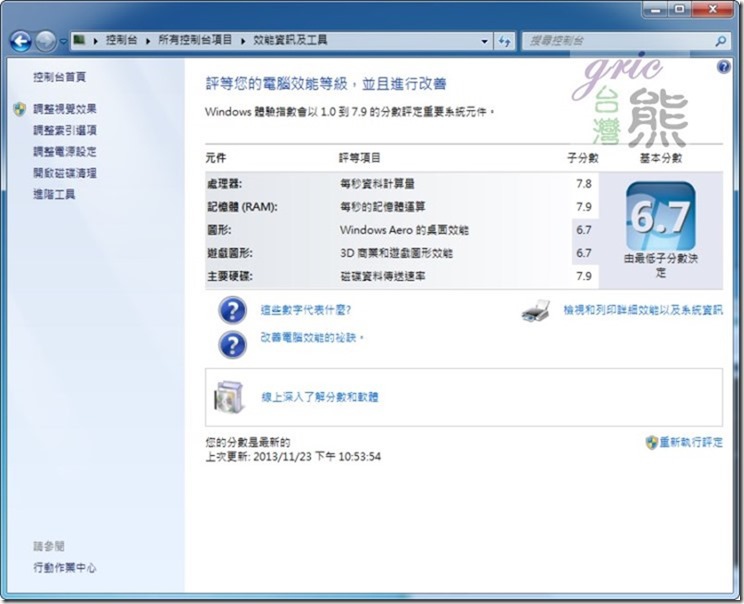Open recent pages dropdown beside nav arrows
744x604 pixels.
[x=63, y=42]
